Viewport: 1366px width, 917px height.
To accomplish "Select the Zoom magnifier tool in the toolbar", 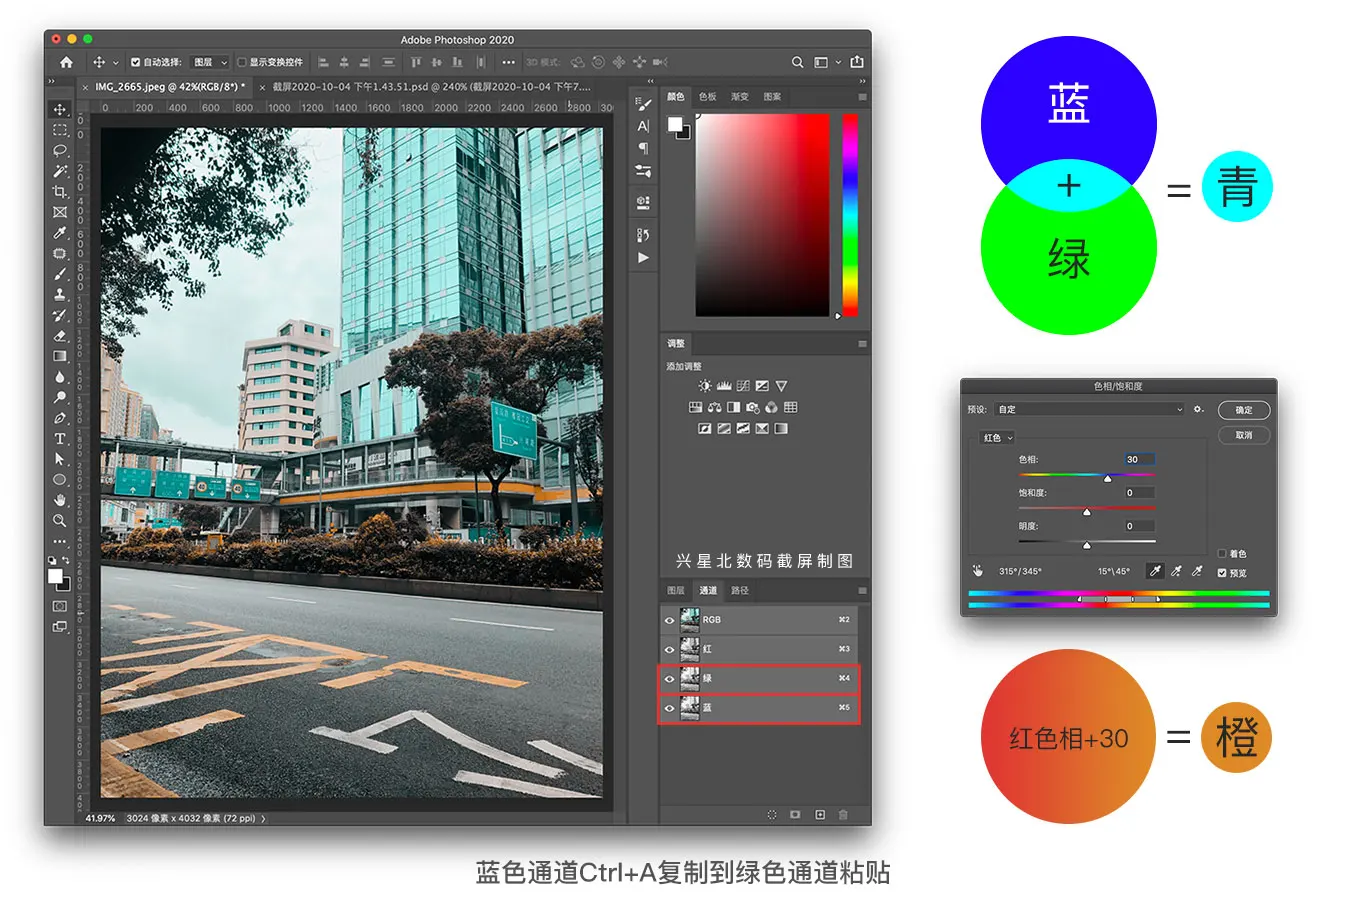I will pos(60,520).
